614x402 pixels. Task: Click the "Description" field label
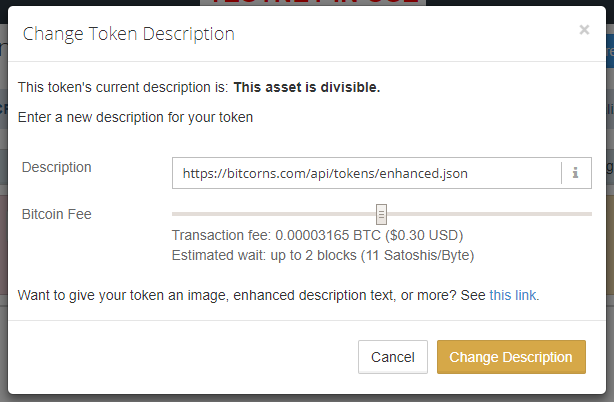tap(57, 167)
